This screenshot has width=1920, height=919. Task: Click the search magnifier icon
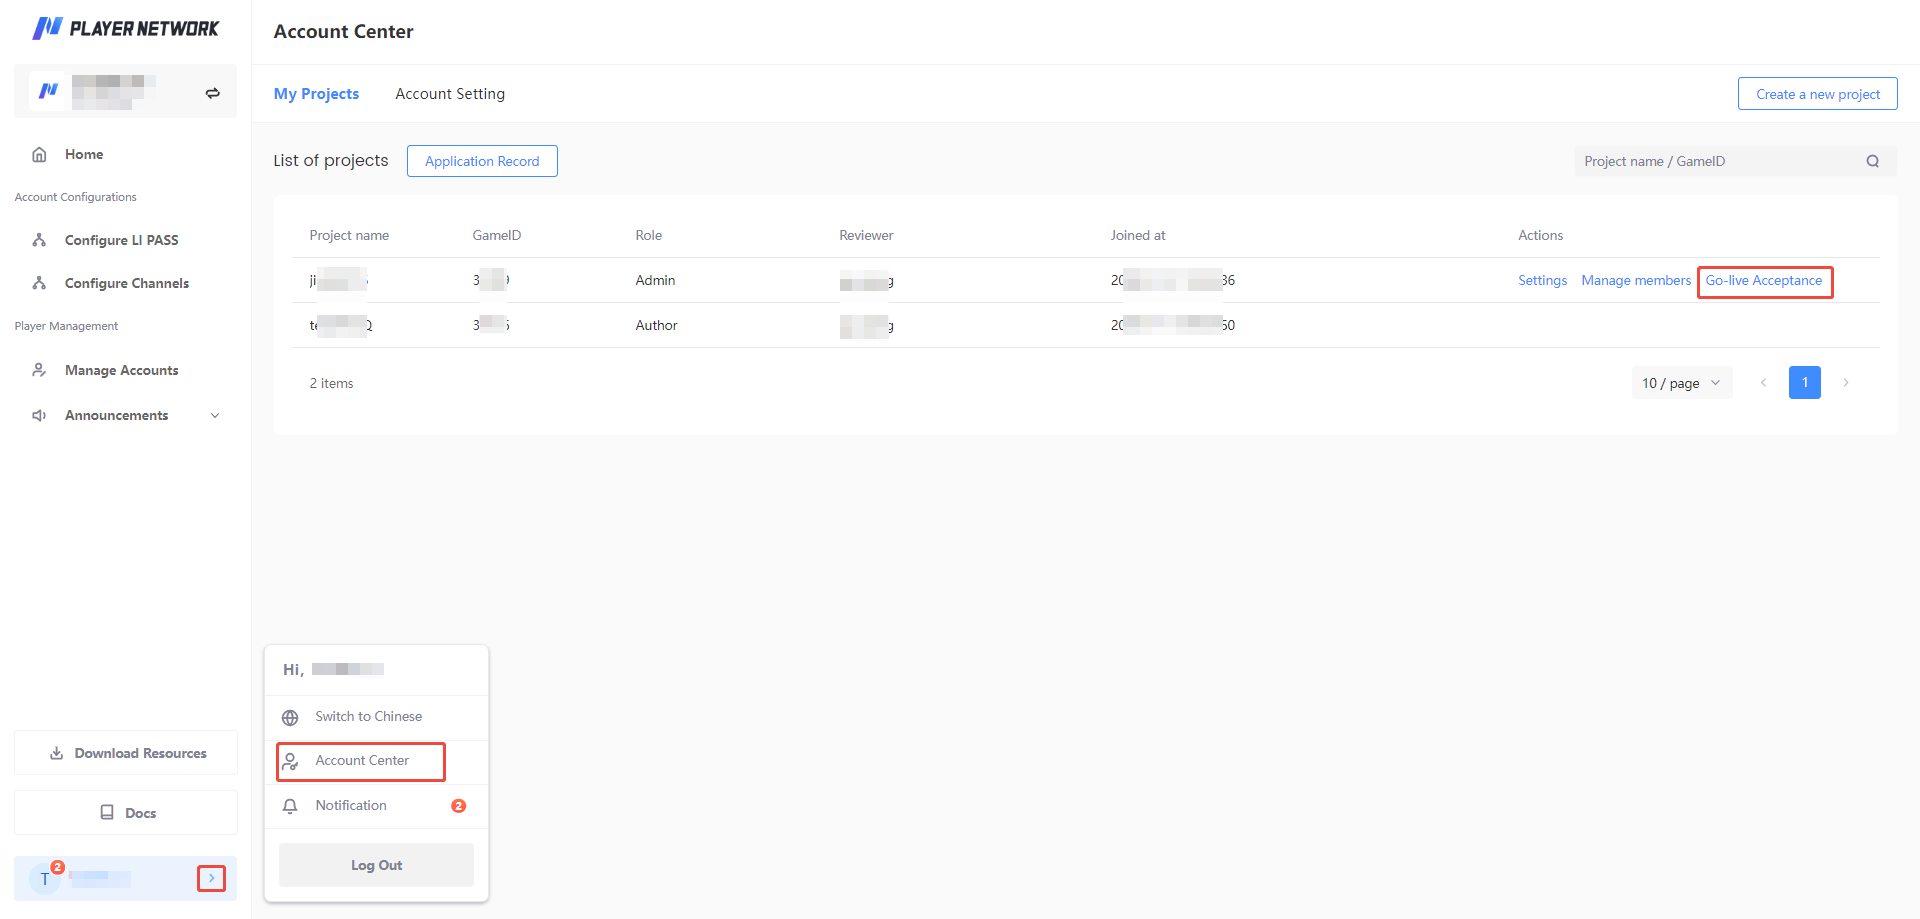pos(1872,161)
